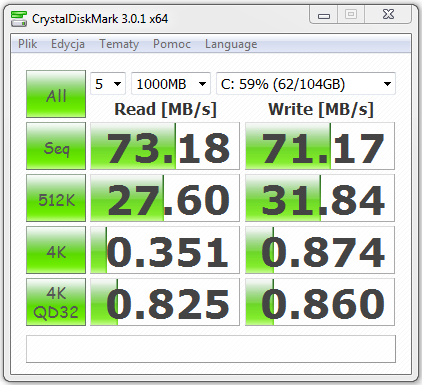Open the drive selector showing C: 59%

coord(306,84)
